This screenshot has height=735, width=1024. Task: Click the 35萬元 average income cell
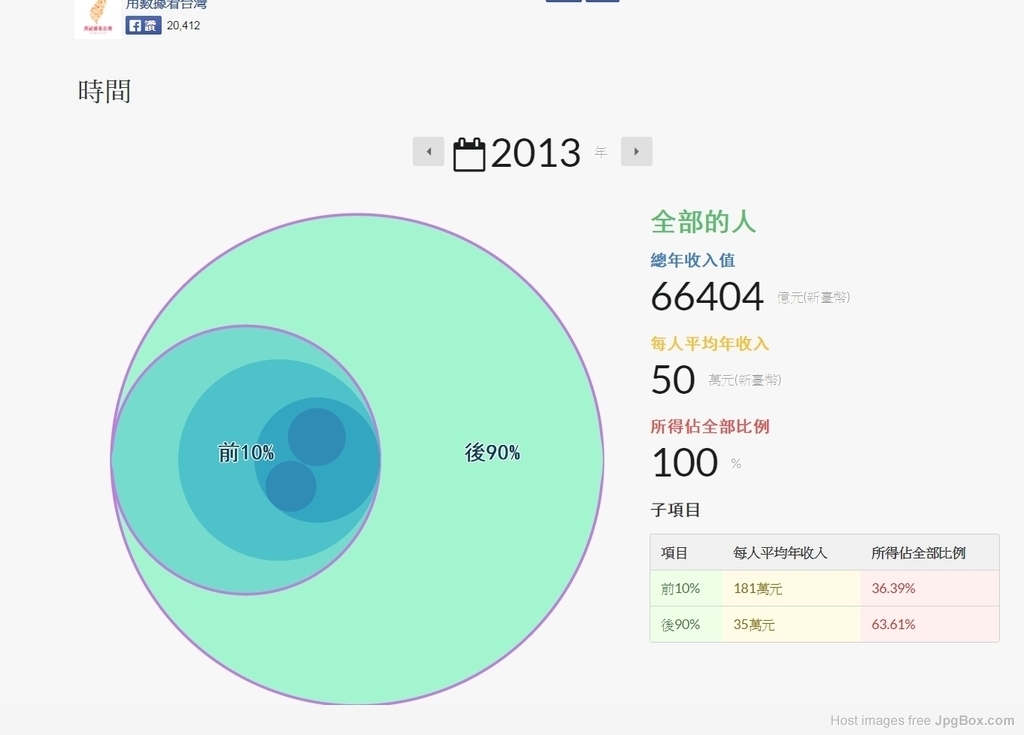754,624
